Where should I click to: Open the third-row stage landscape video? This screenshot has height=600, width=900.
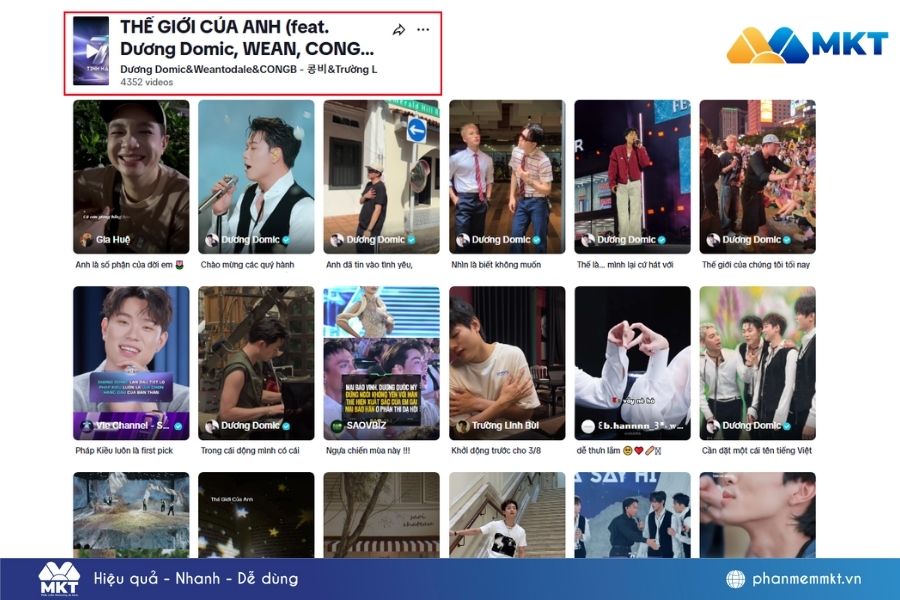click(x=131, y=515)
